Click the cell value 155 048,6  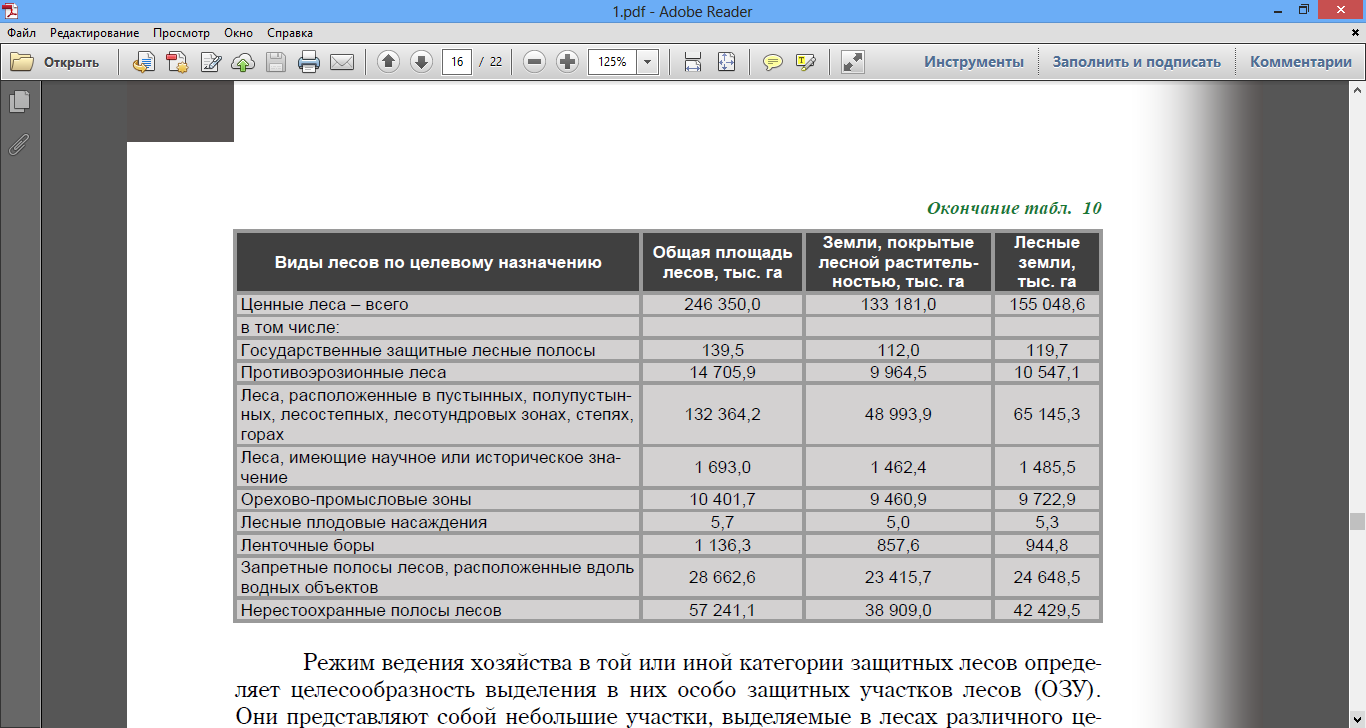tap(1047, 304)
